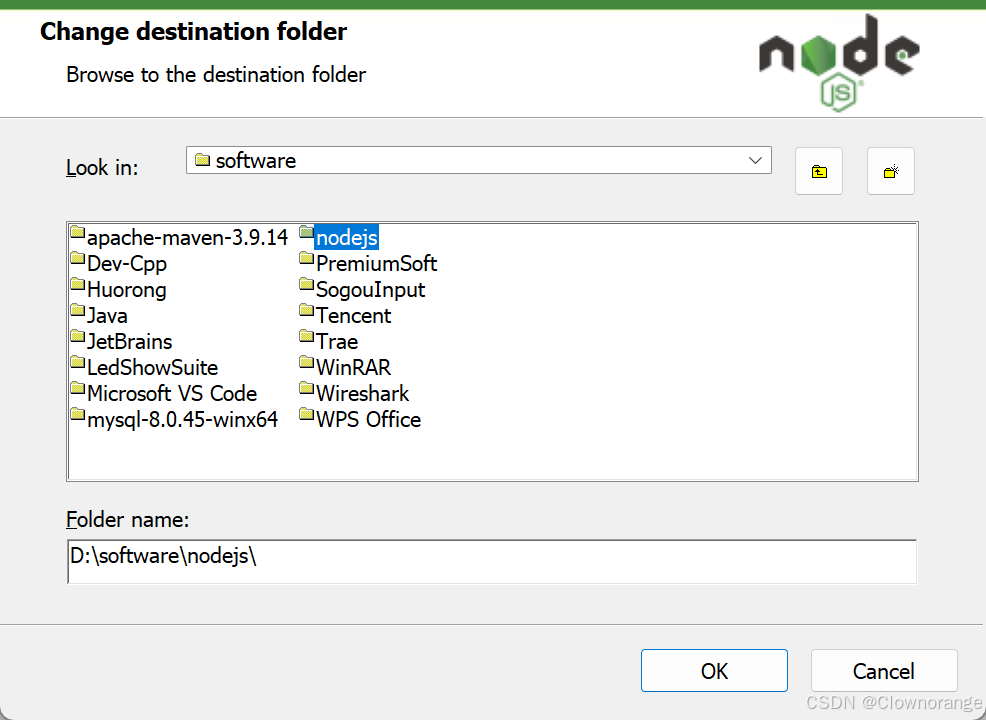Select the WPS Office folder icon

306,414
